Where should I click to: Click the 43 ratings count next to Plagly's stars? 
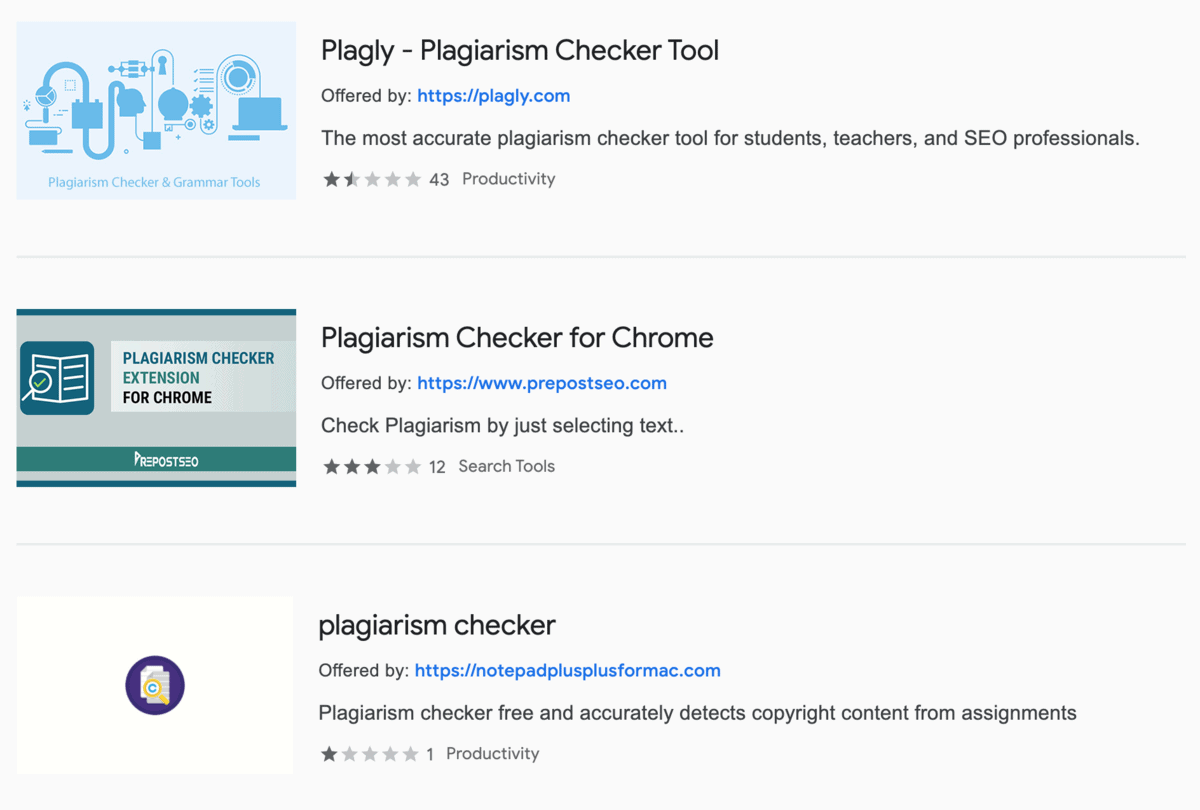coord(438,178)
